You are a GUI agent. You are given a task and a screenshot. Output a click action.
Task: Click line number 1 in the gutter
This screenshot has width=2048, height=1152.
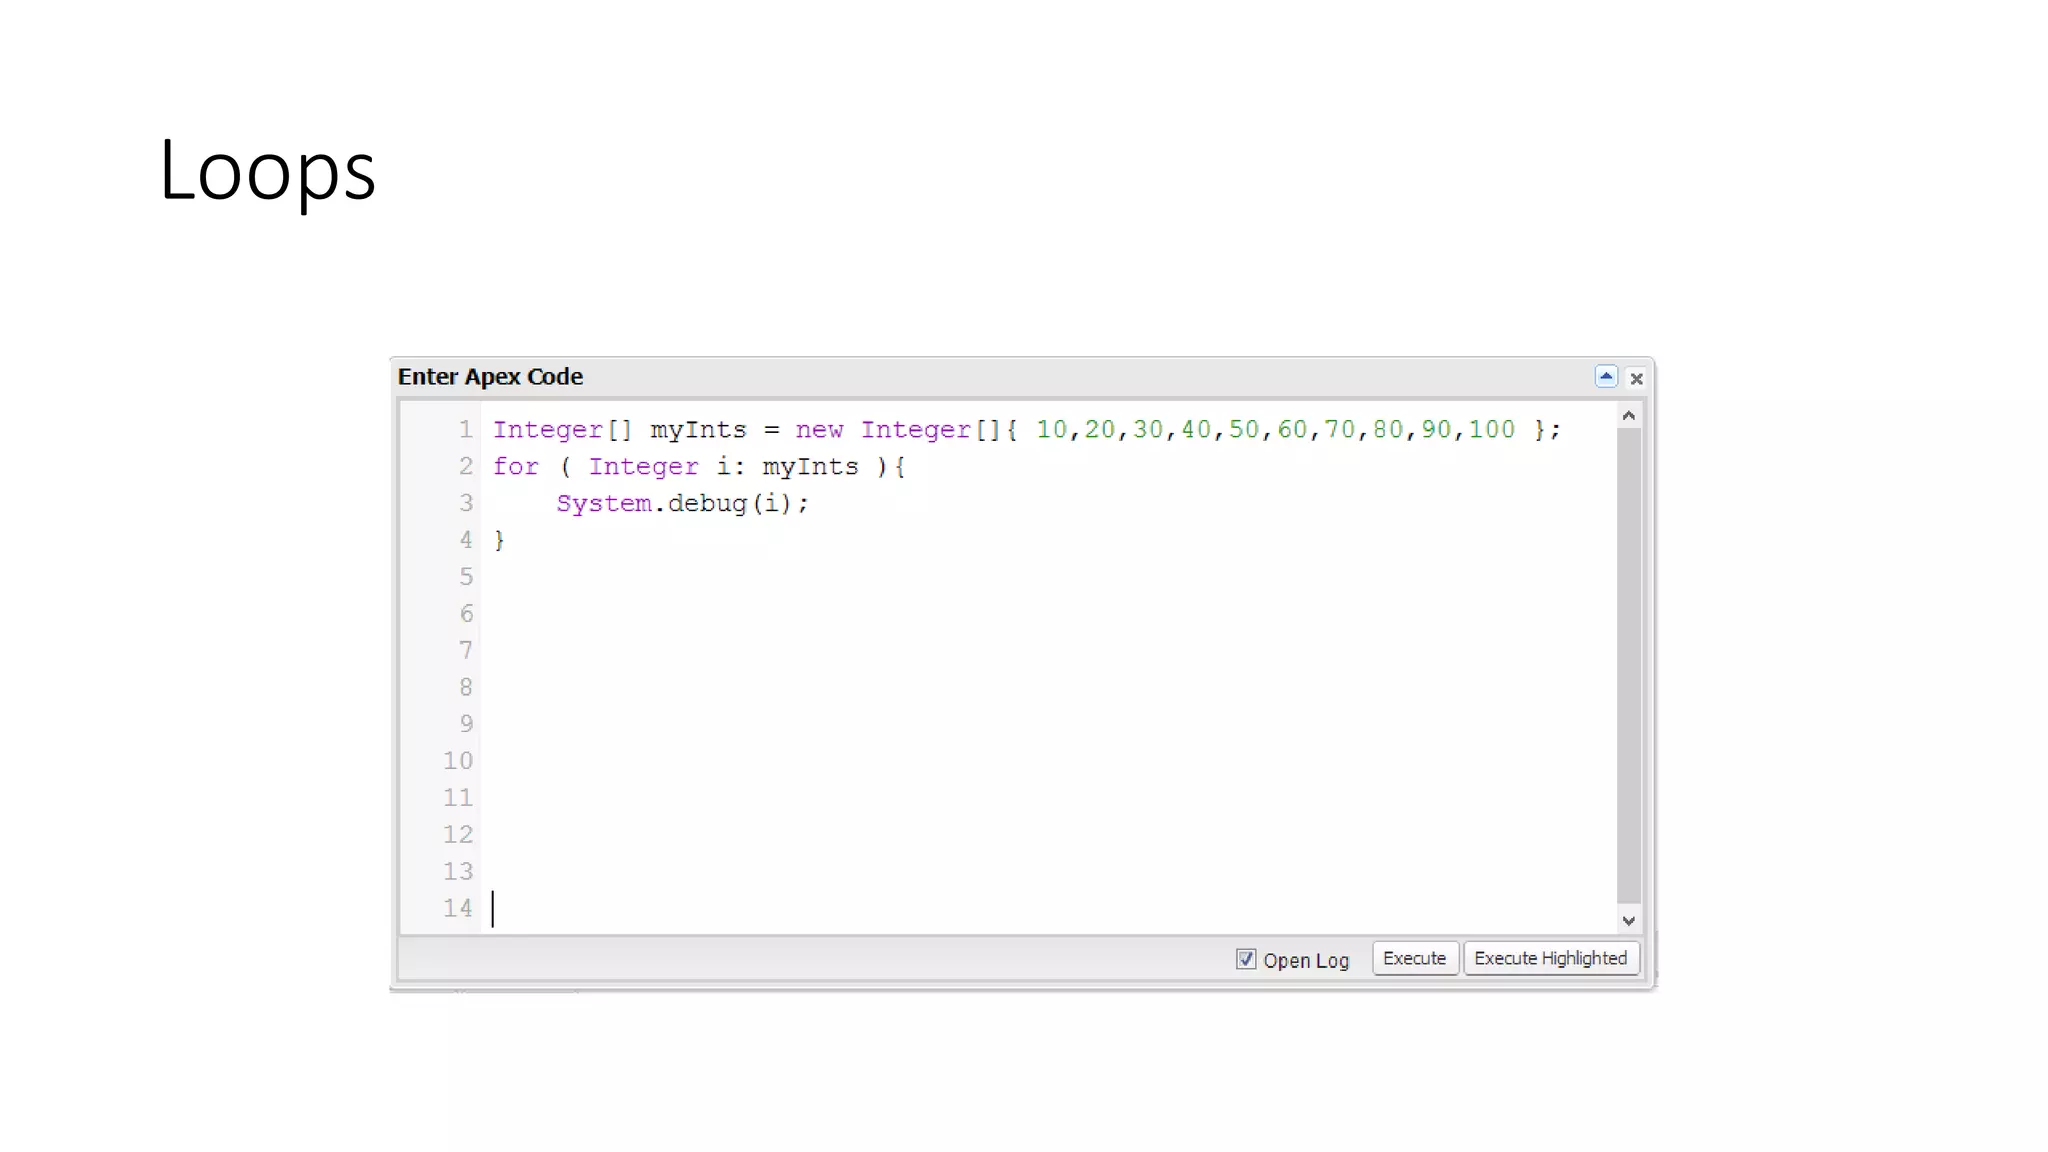coord(465,430)
